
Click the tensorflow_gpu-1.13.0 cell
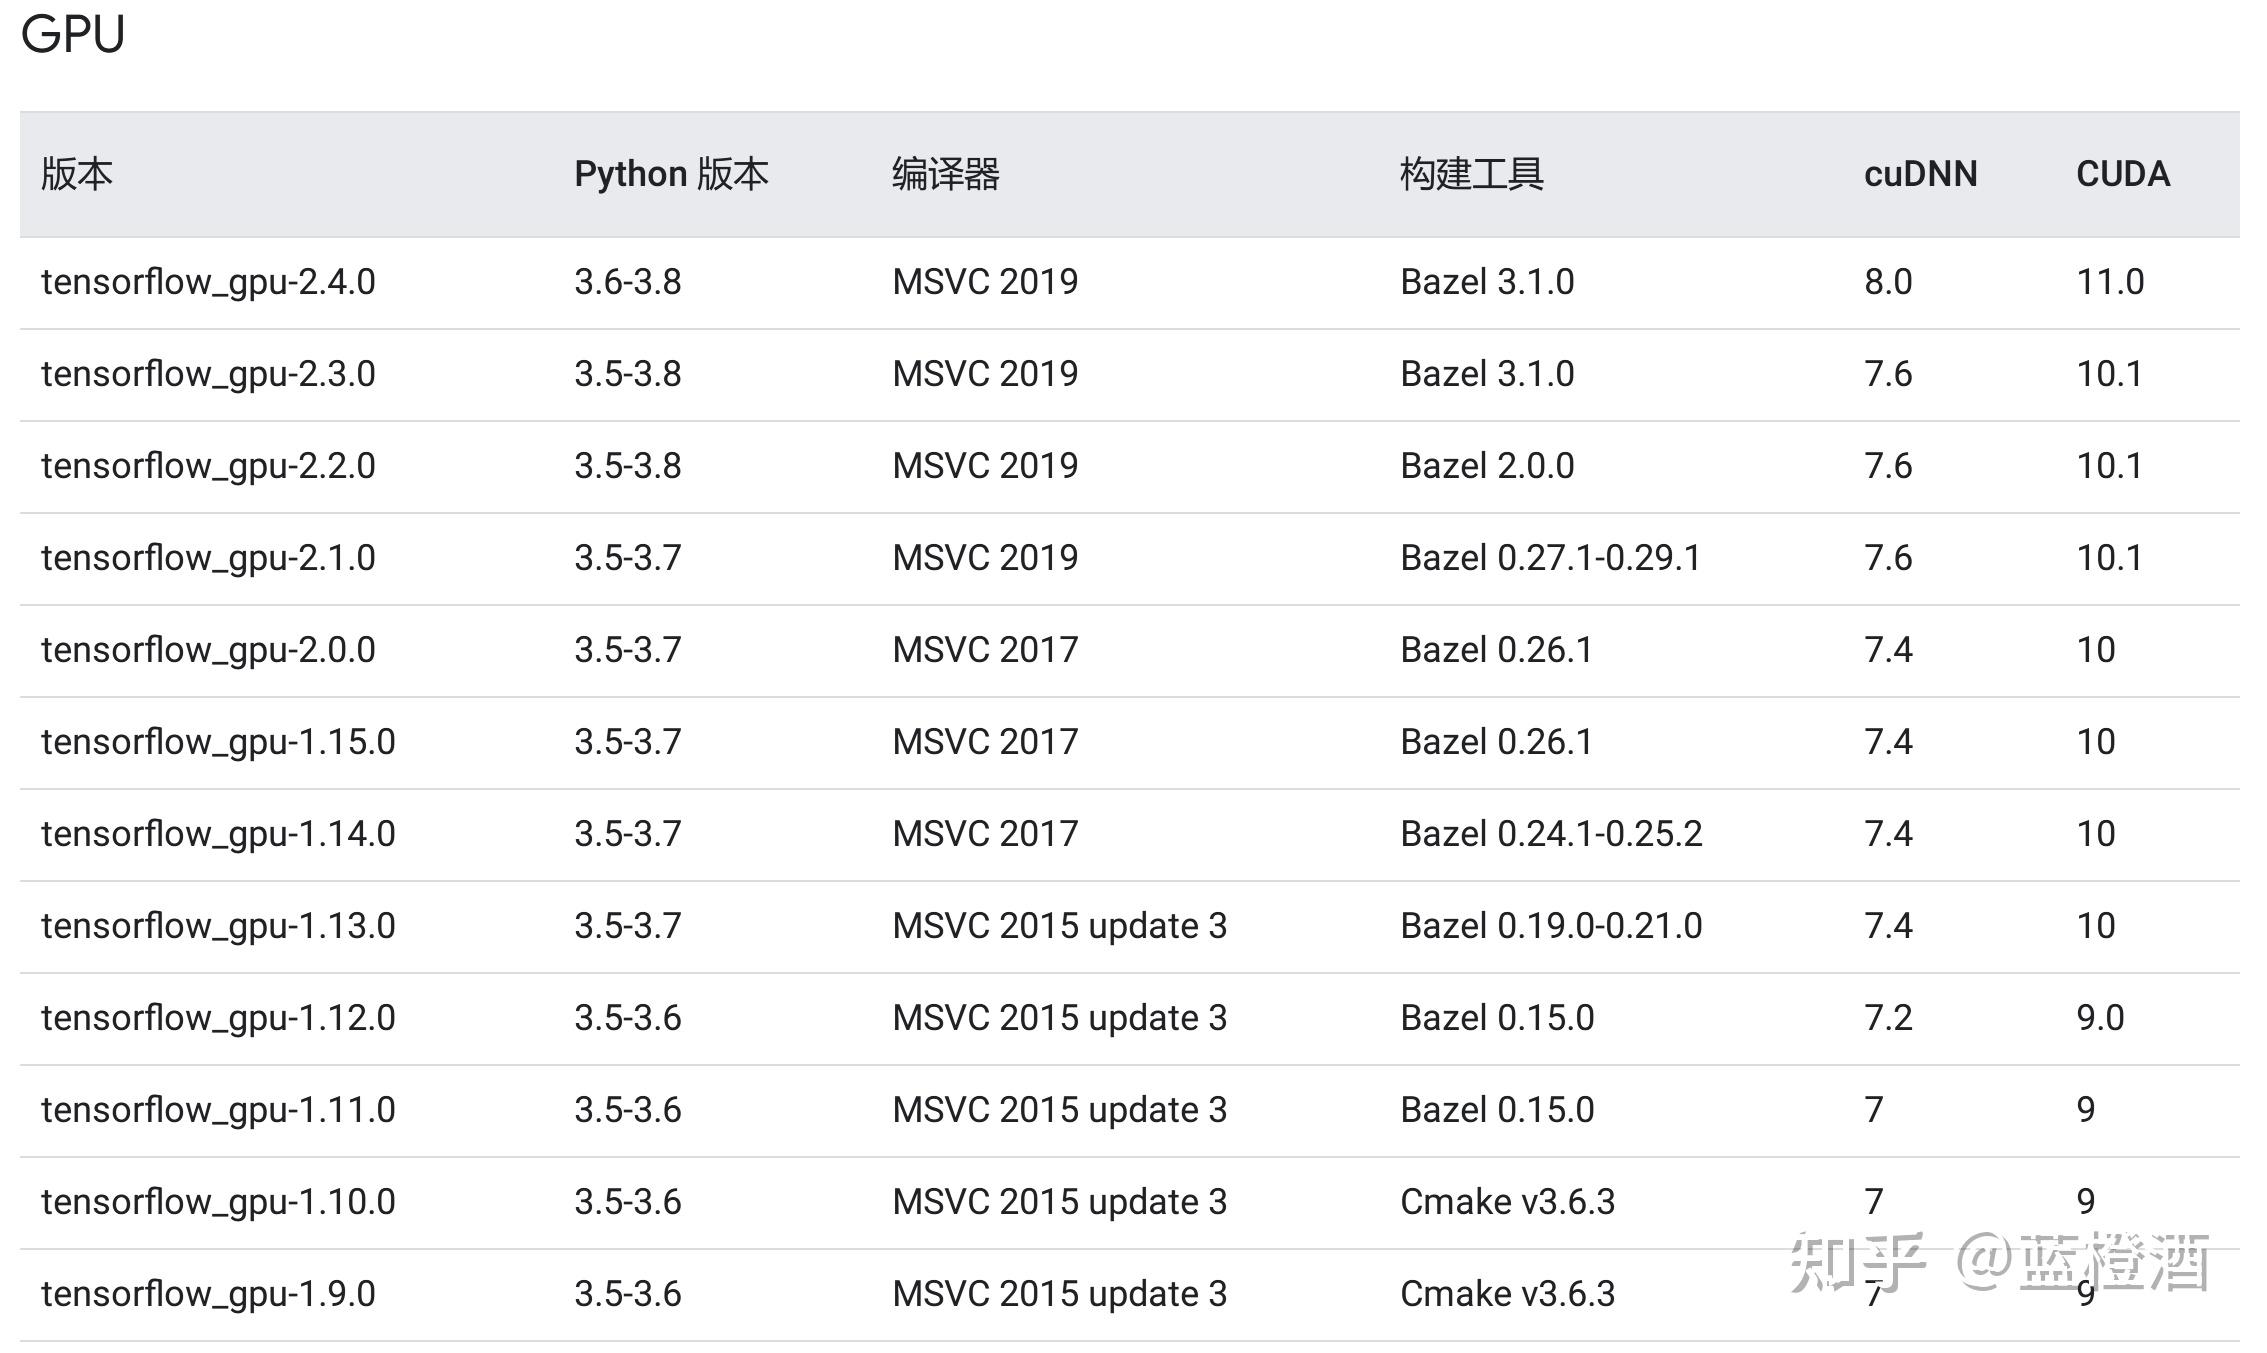pos(218,926)
